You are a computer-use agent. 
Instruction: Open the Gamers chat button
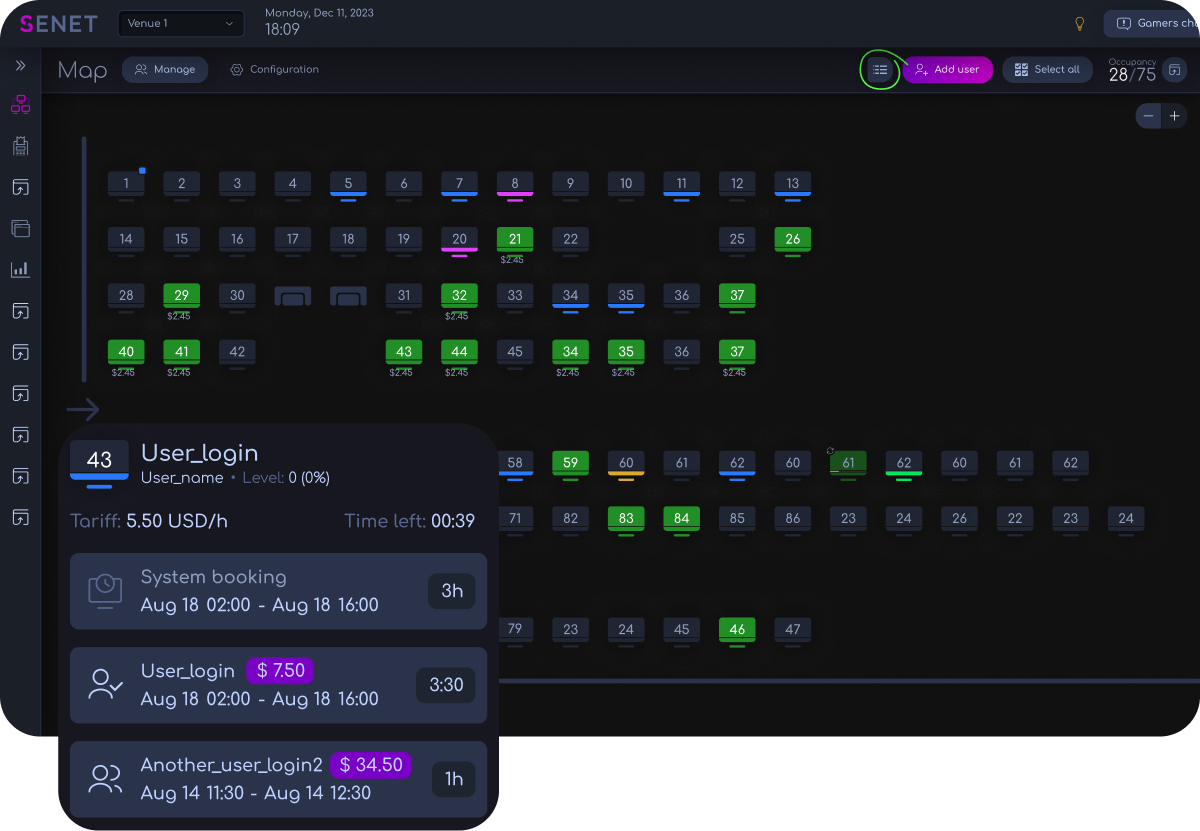[x=1152, y=23]
